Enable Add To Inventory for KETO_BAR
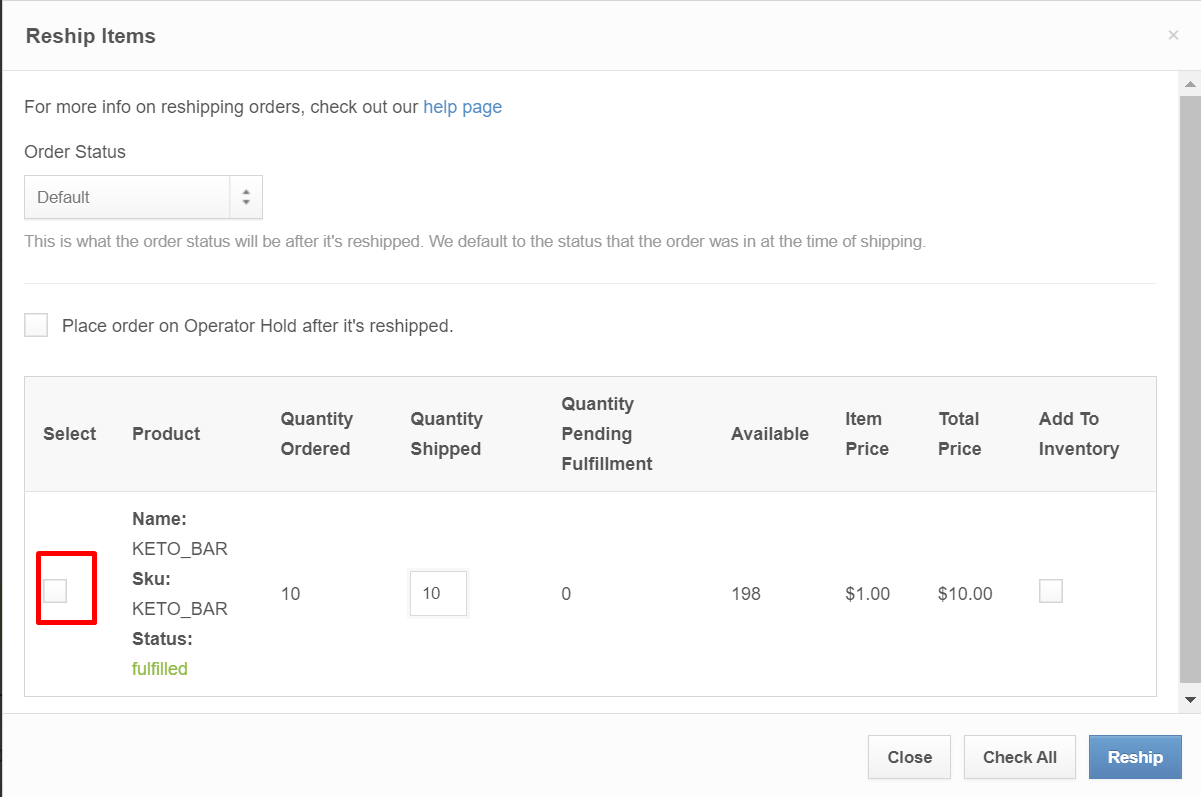 tap(1050, 591)
